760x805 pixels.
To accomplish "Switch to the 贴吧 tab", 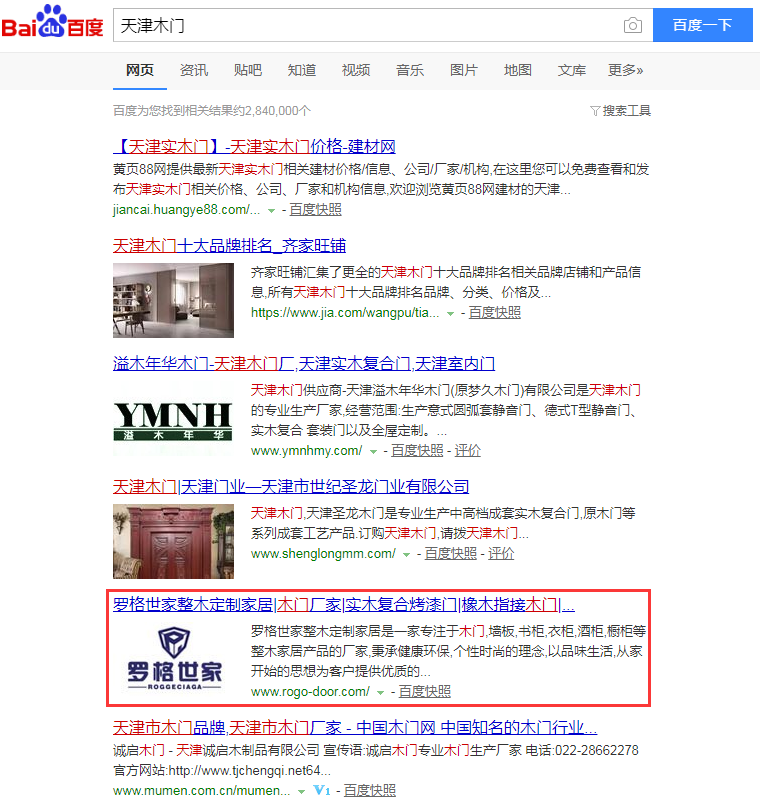I will click(x=248, y=70).
